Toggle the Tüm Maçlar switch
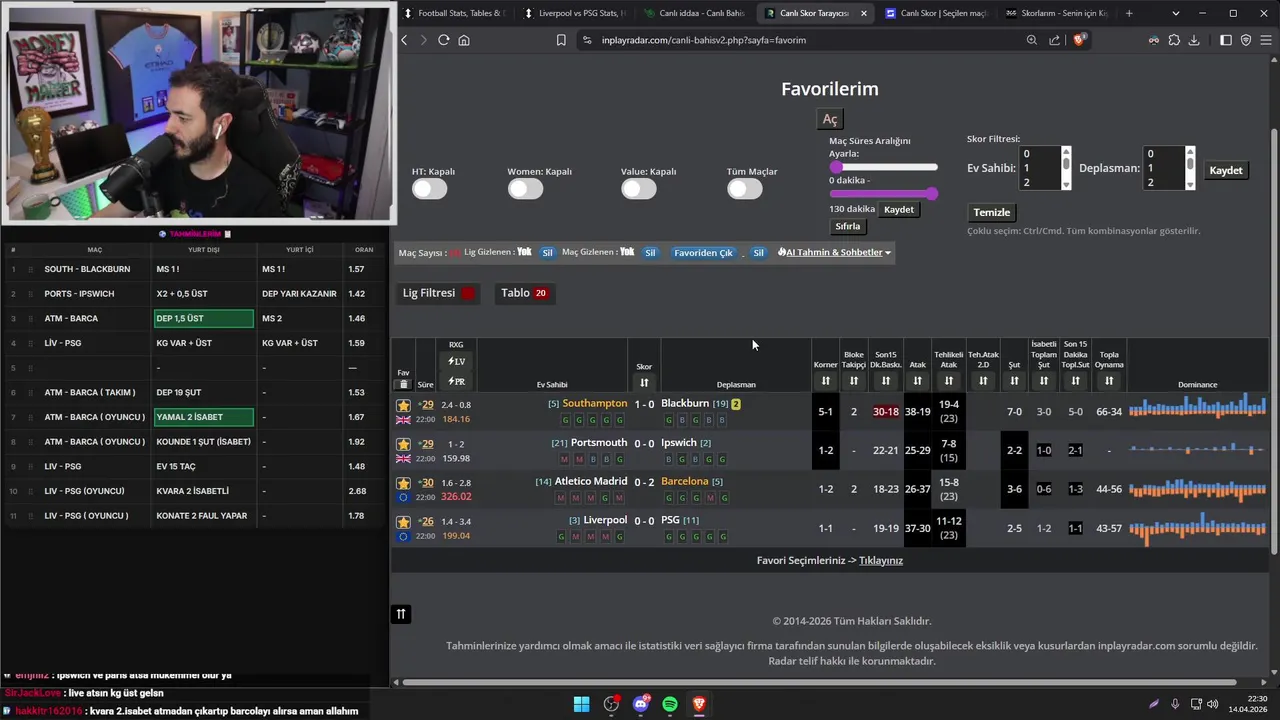This screenshot has height=720, width=1280. click(744, 188)
